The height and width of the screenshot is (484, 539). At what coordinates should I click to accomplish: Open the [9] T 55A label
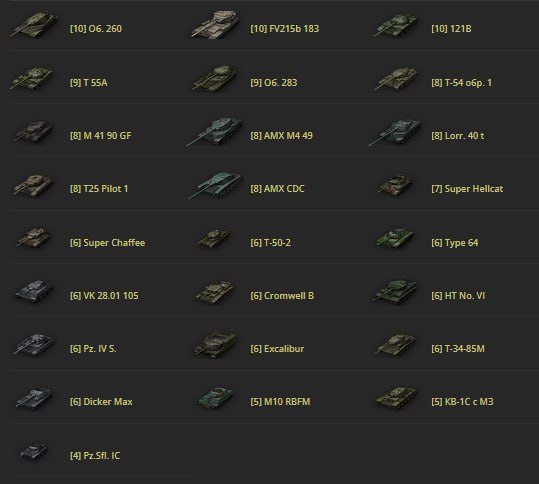(89, 83)
